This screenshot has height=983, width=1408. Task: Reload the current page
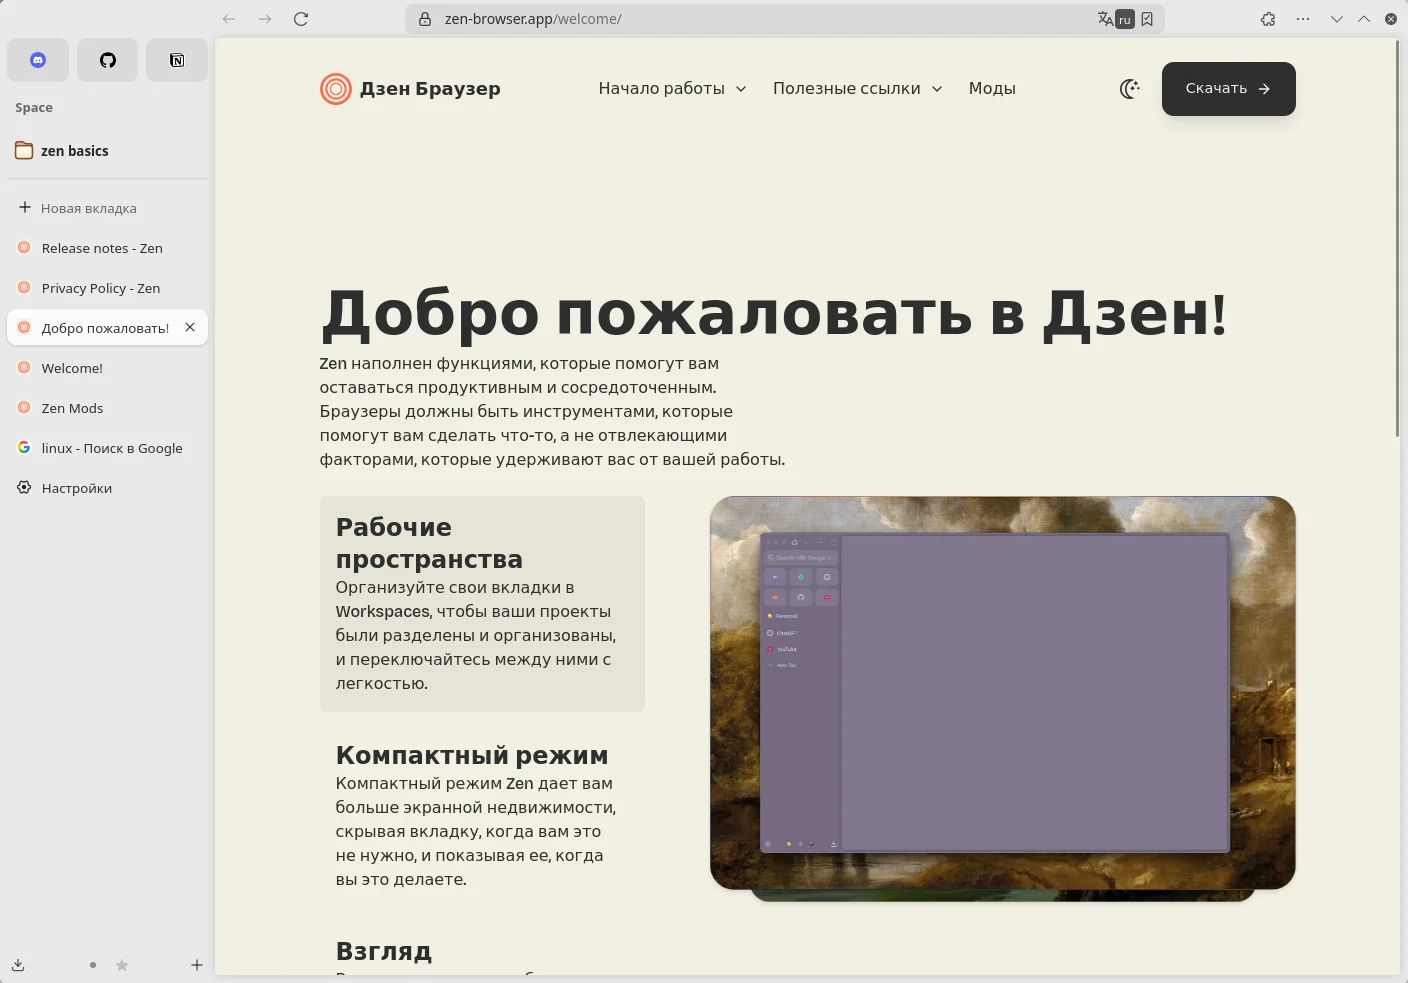[301, 19]
